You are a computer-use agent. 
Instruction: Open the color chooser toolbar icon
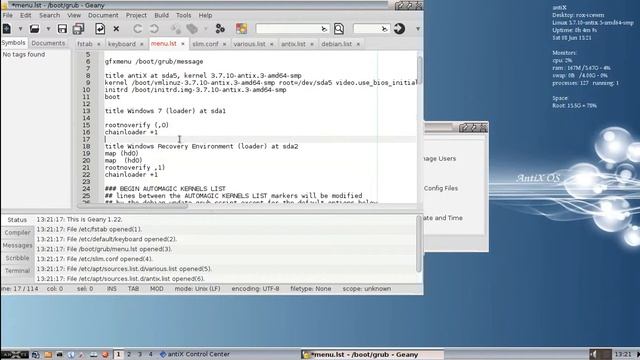click(242, 28)
